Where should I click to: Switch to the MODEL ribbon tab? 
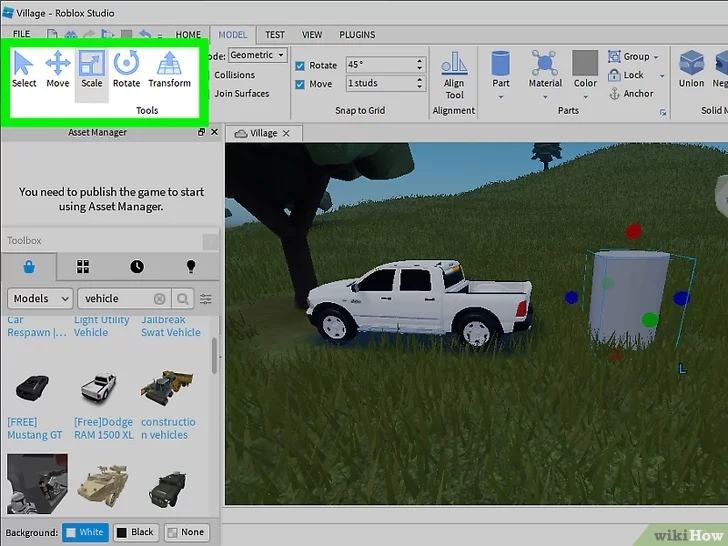pyautogui.click(x=233, y=35)
